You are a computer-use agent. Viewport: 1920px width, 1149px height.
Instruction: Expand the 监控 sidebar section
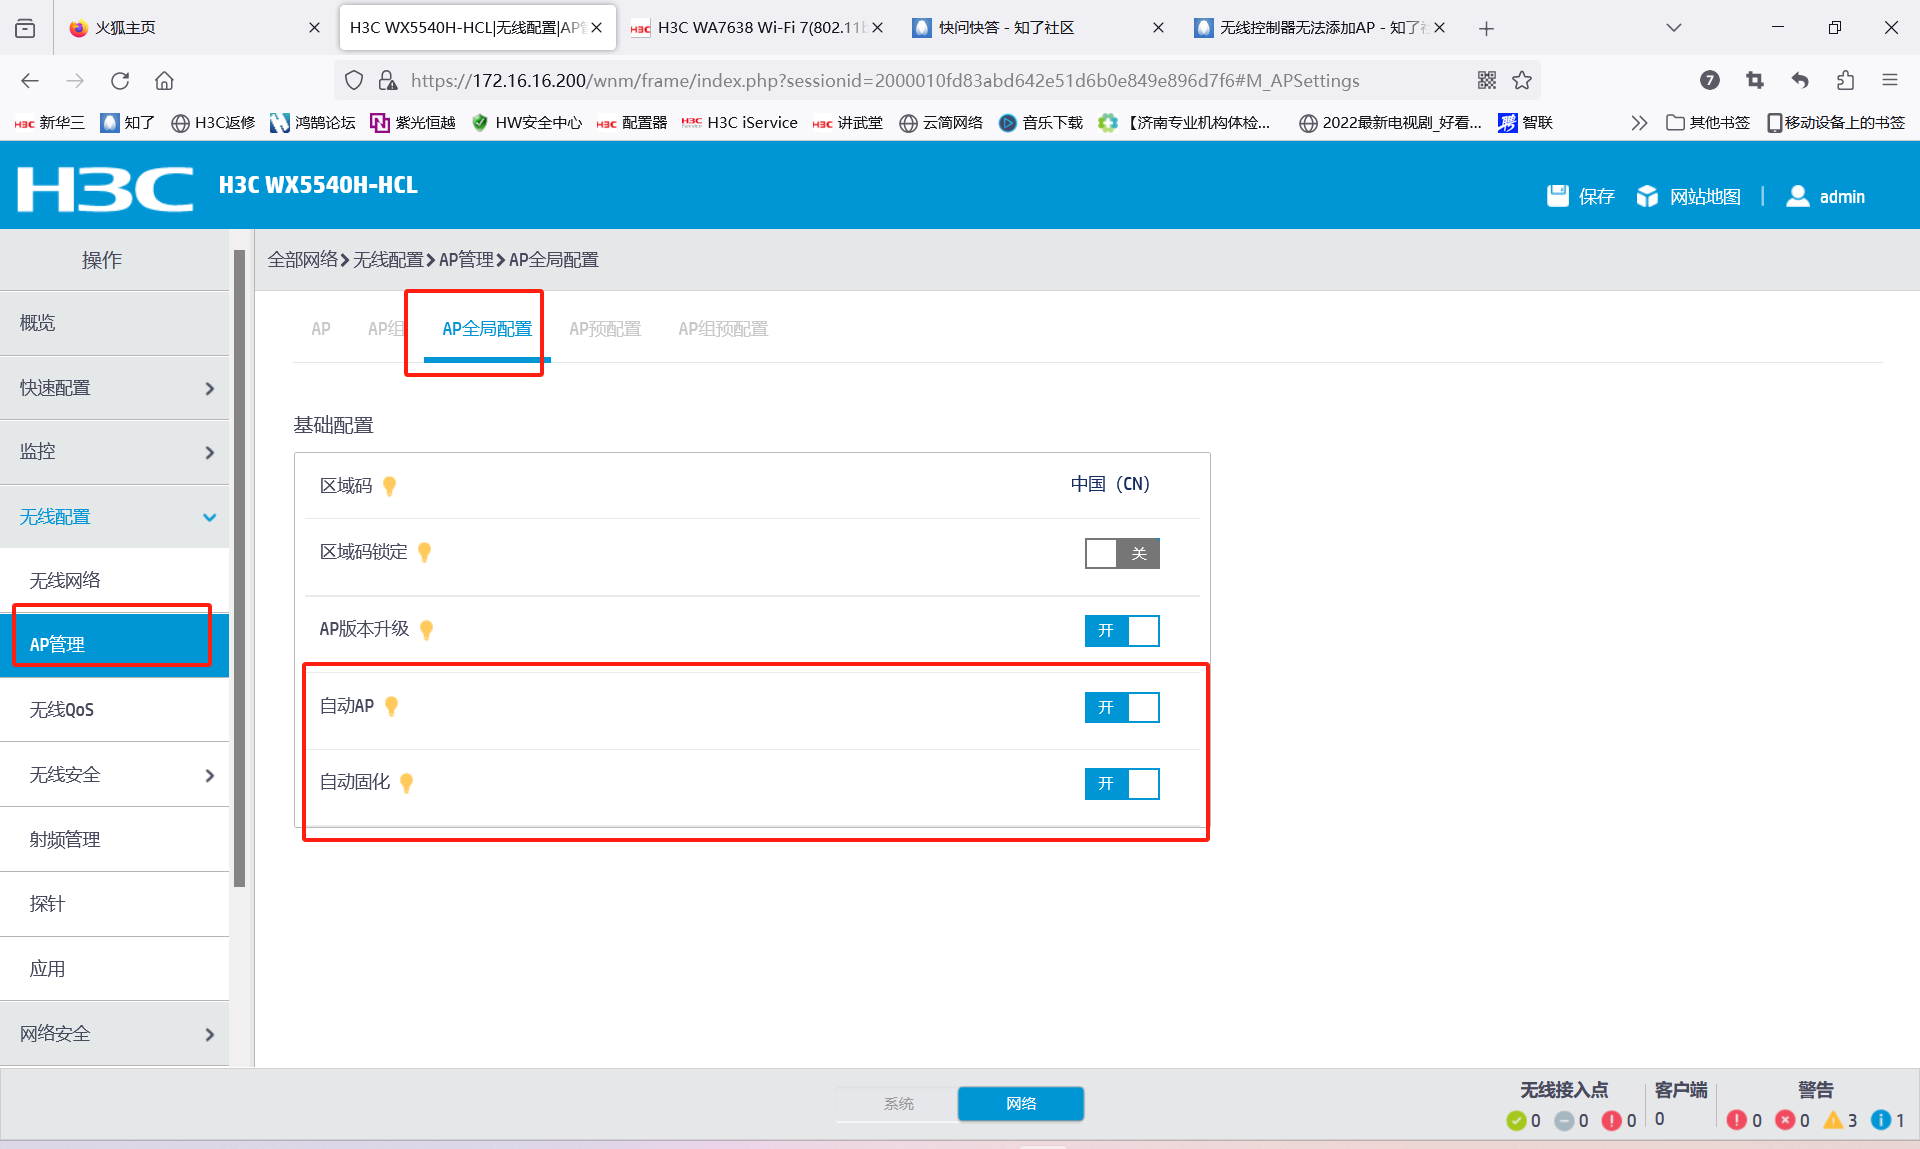(114, 452)
